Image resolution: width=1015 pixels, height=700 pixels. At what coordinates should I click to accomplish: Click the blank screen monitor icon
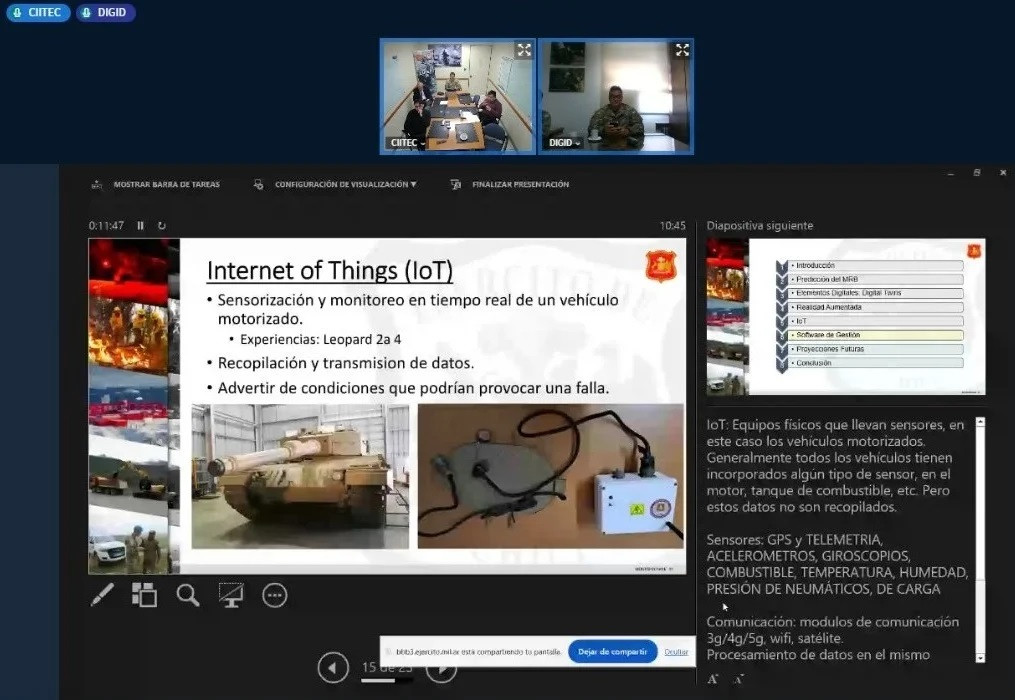point(231,595)
